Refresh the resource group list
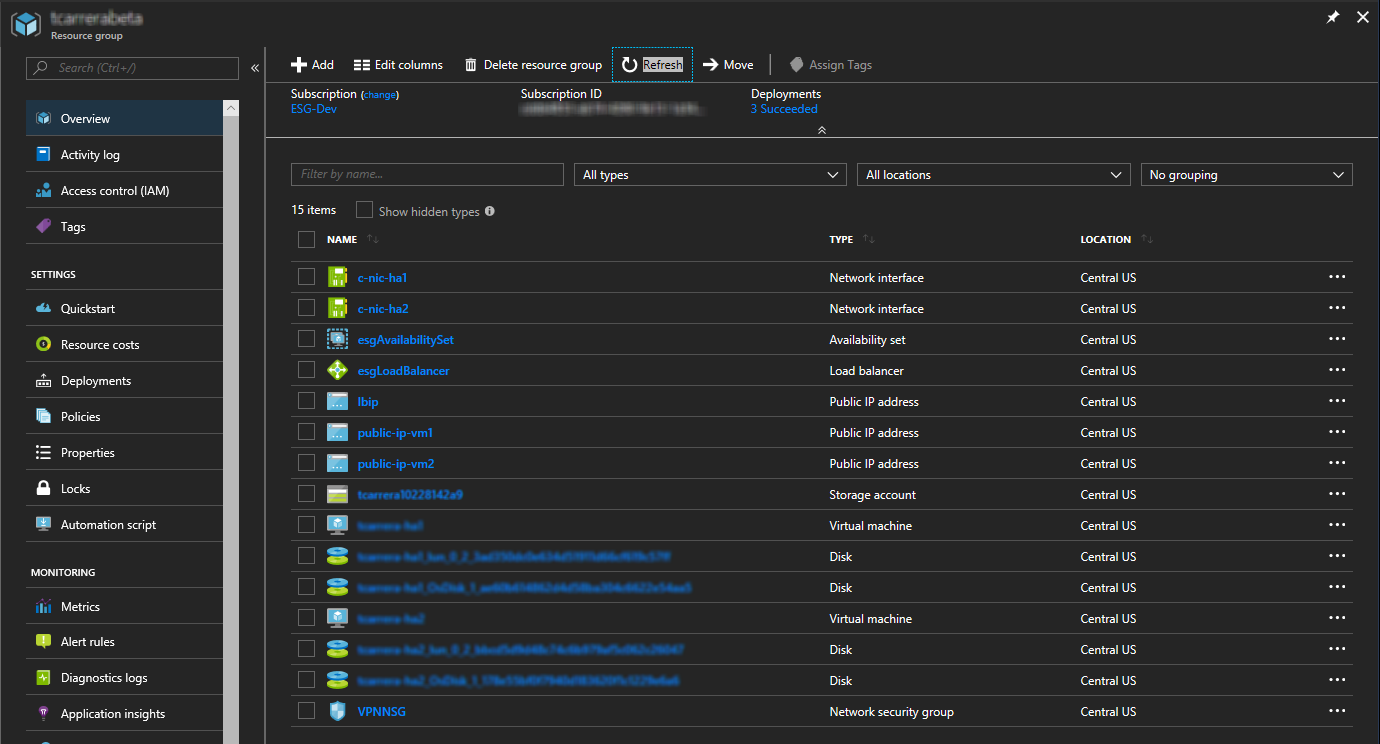This screenshot has height=744, width=1380. pos(652,65)
